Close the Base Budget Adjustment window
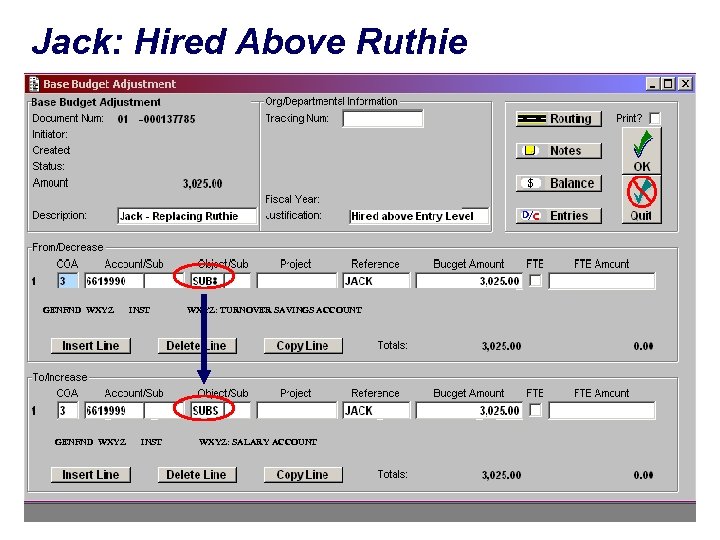 click(x=685, y=84)
